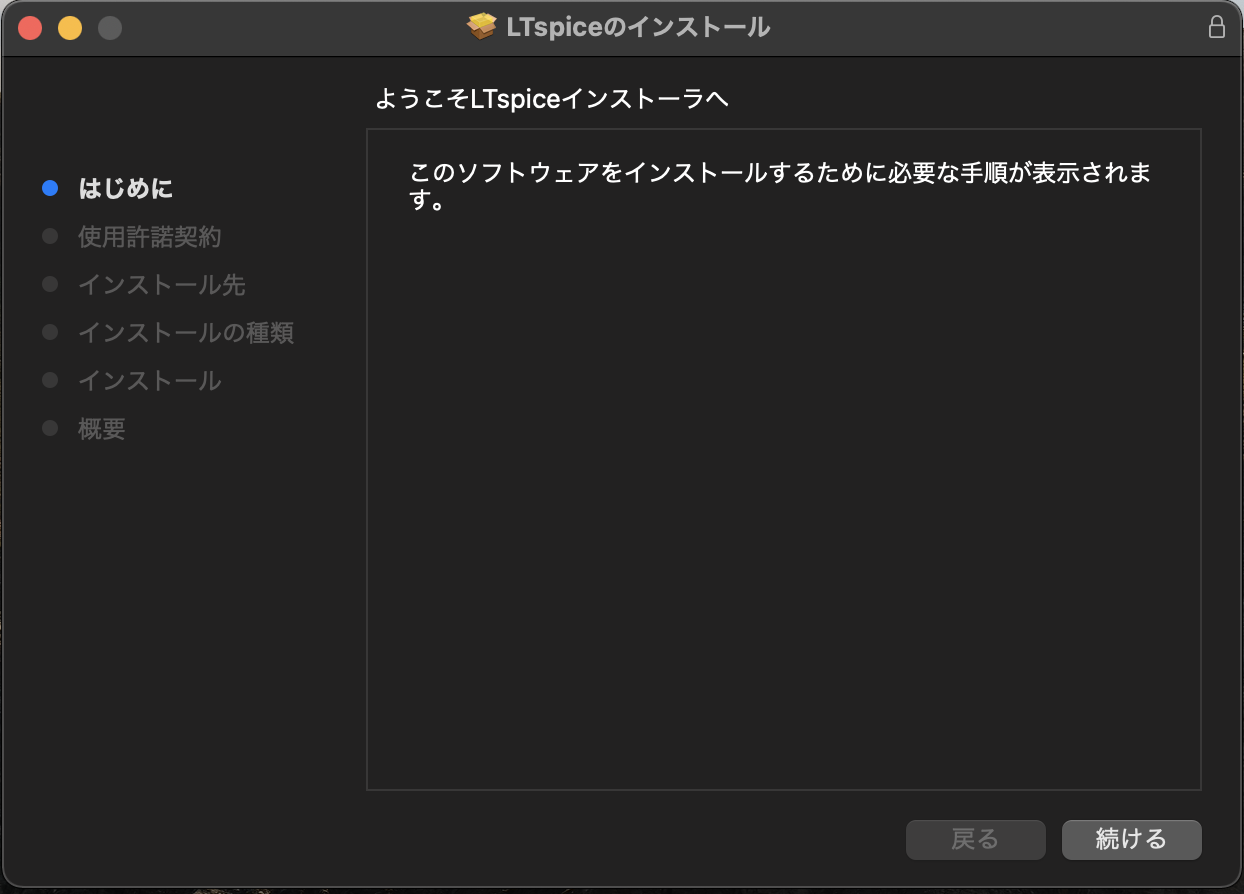Click the gray bullet next to 使用許諾契約
Viewport: 1244px width, 894px height.
50,237
